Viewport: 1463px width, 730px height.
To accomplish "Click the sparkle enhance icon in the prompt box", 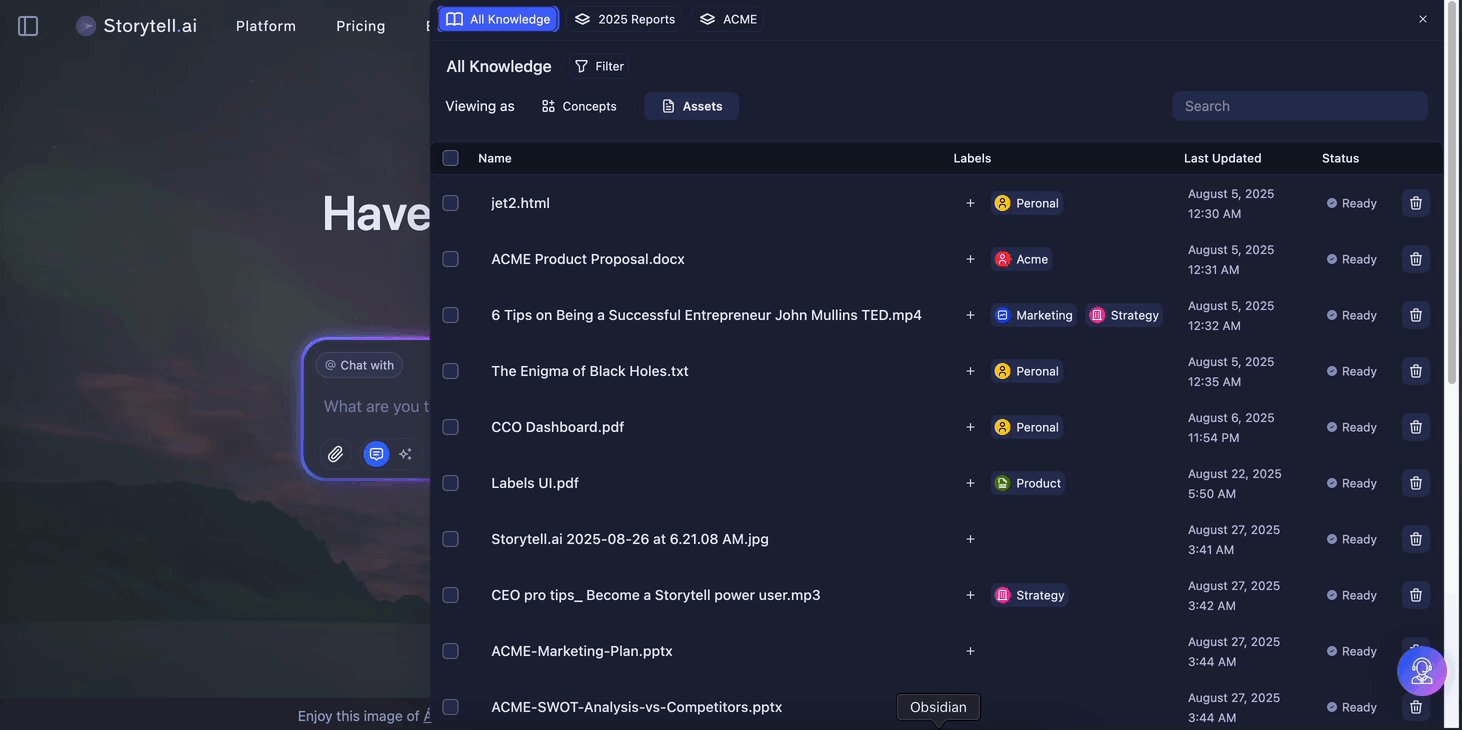I will (x=405, y=454).
